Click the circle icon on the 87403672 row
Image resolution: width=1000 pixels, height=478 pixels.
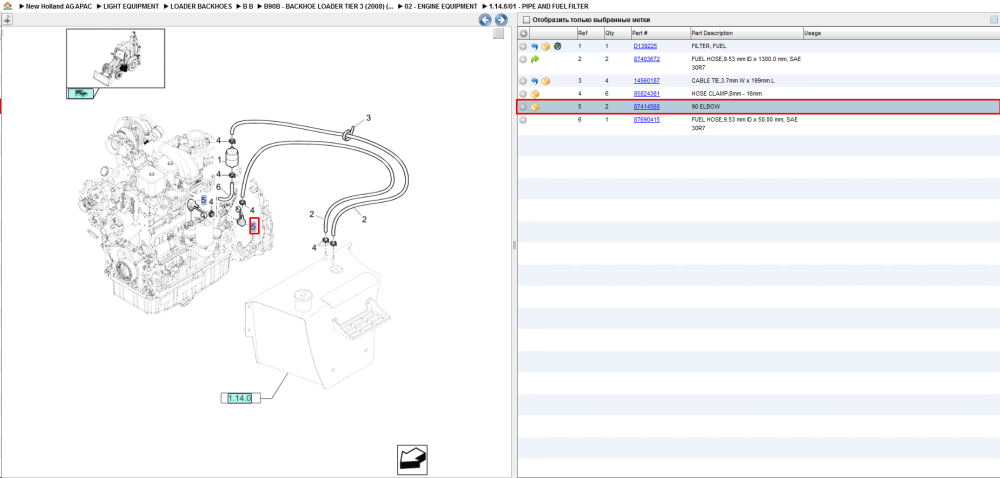point(523,59)
